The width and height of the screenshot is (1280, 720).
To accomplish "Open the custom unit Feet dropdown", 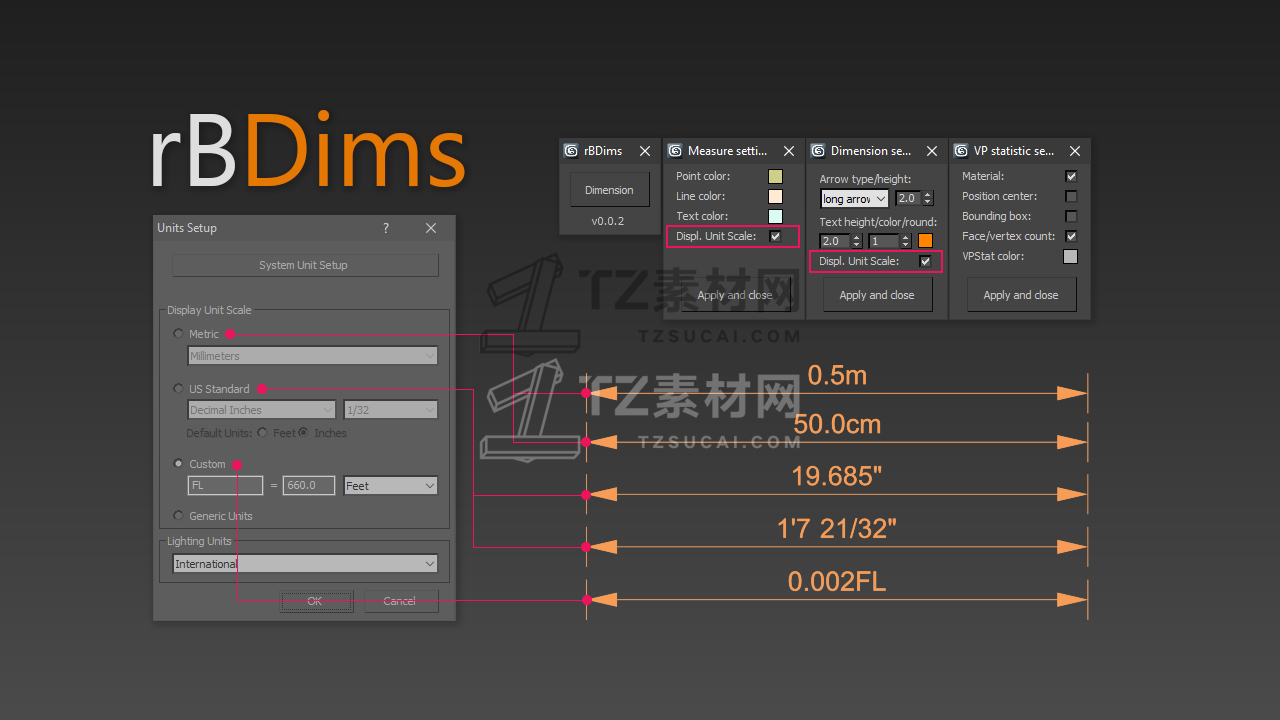I will tap(391, 486).
